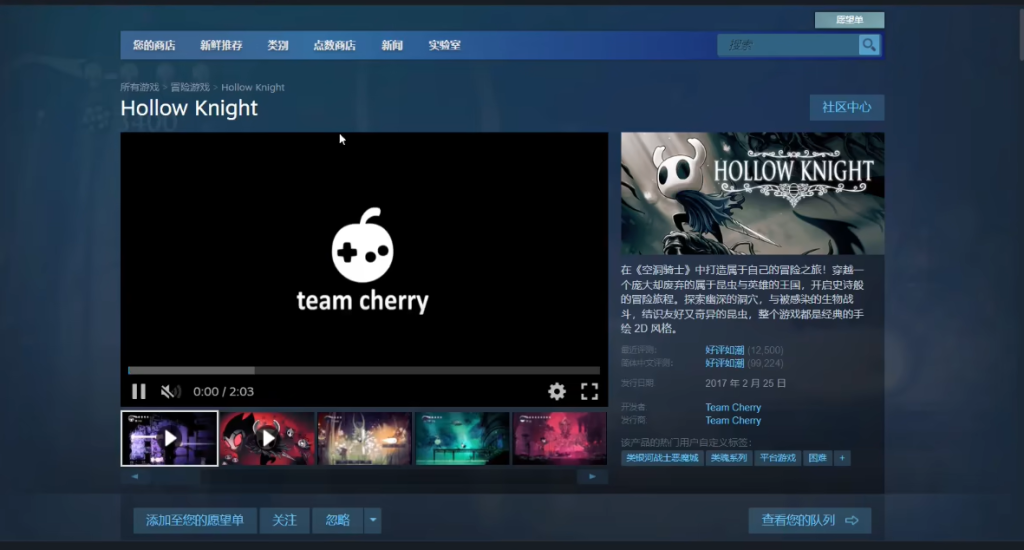Image resolution: width=1024 pixels, height=550 pixels.
Task: Click the 类银河战士恶魔城 tag
Action: 662,458
